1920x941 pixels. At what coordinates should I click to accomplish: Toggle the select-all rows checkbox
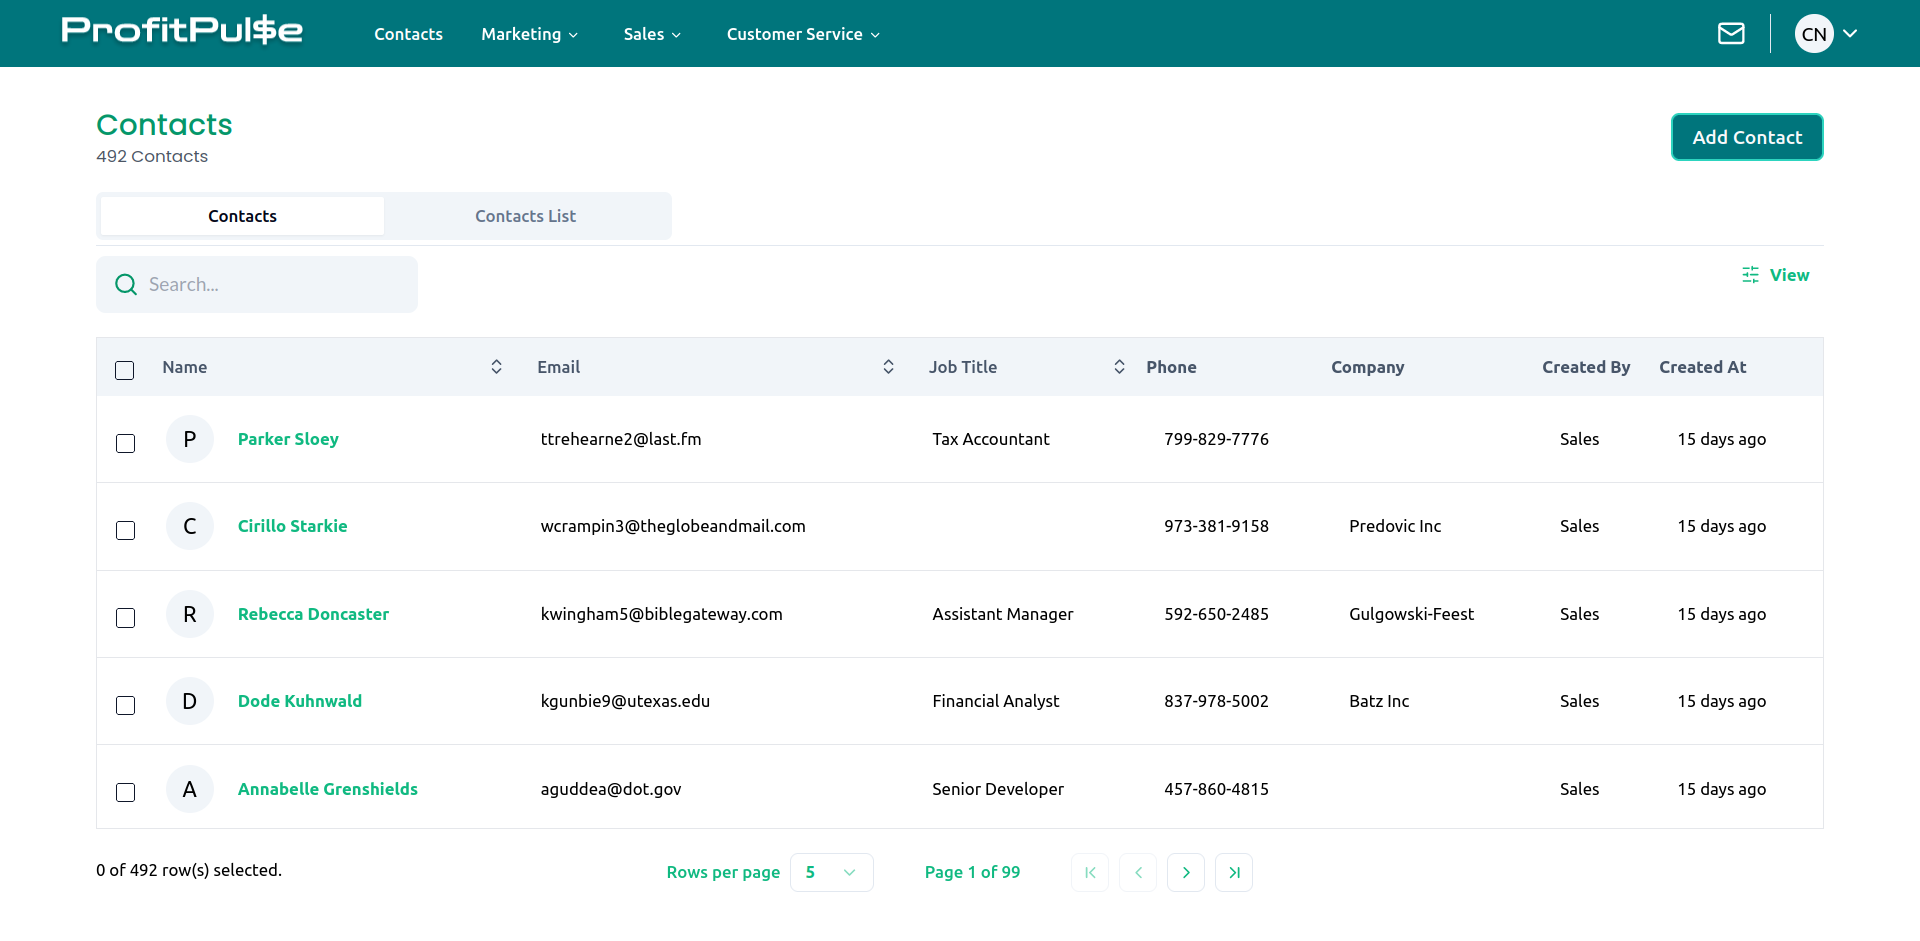125,370
